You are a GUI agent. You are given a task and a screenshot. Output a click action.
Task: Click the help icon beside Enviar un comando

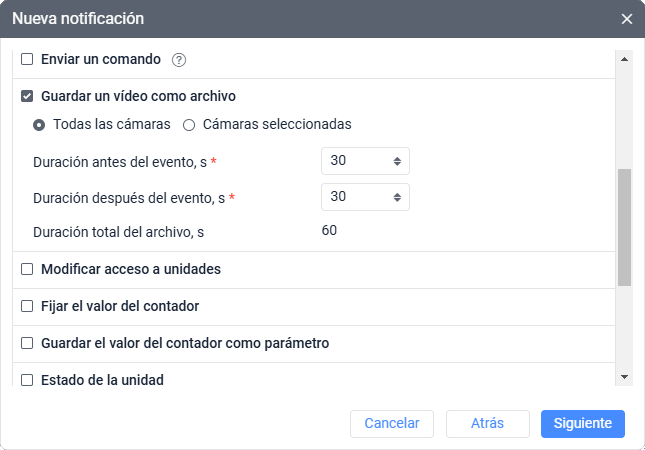tap(179, 60)
